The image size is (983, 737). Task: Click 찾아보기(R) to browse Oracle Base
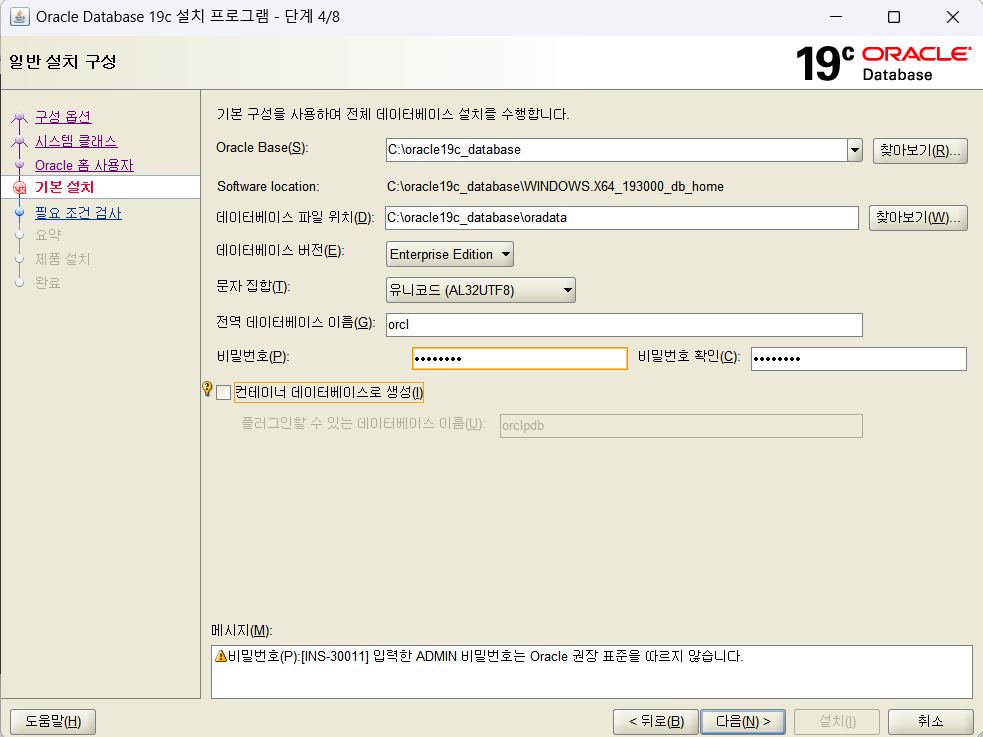920,150
